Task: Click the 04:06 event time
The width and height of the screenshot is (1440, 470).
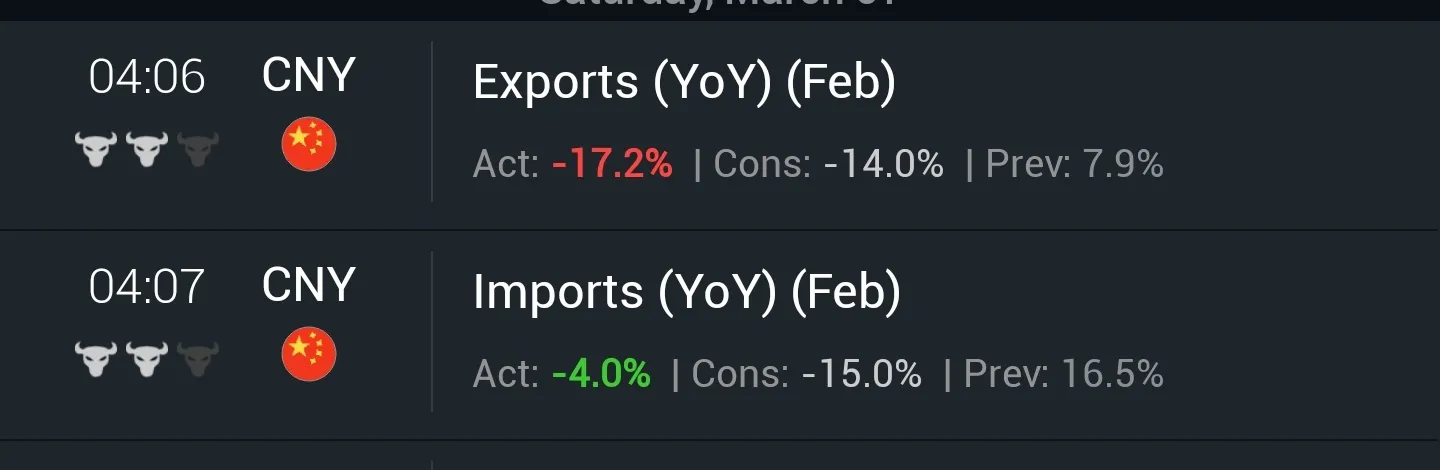Action: tap(147, 77)
